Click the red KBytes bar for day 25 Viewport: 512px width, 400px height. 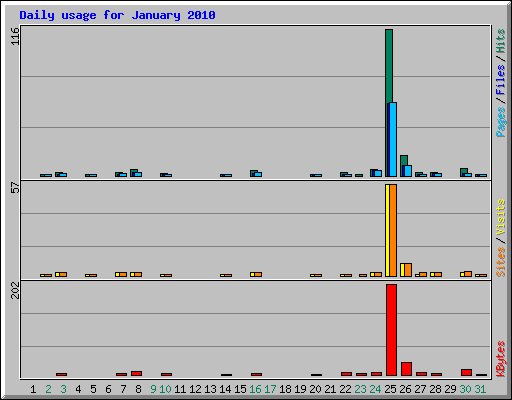tap(391, 330)
